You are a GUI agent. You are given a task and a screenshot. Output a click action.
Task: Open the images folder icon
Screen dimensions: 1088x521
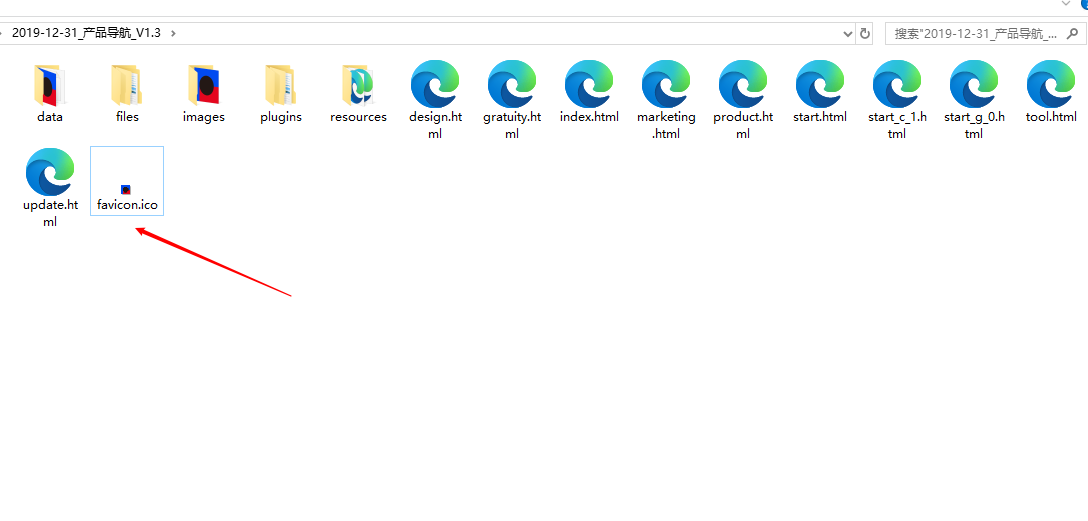point(204,85)
